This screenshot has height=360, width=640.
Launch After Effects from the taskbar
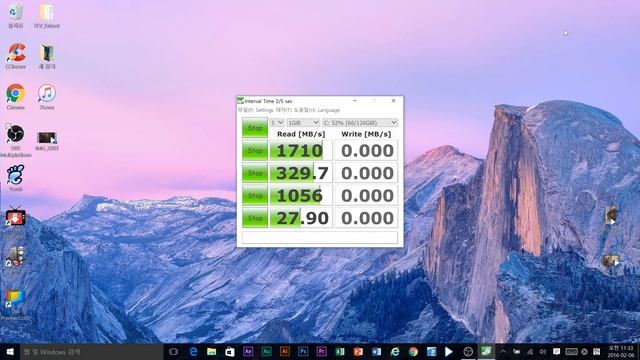coord(248,351)
